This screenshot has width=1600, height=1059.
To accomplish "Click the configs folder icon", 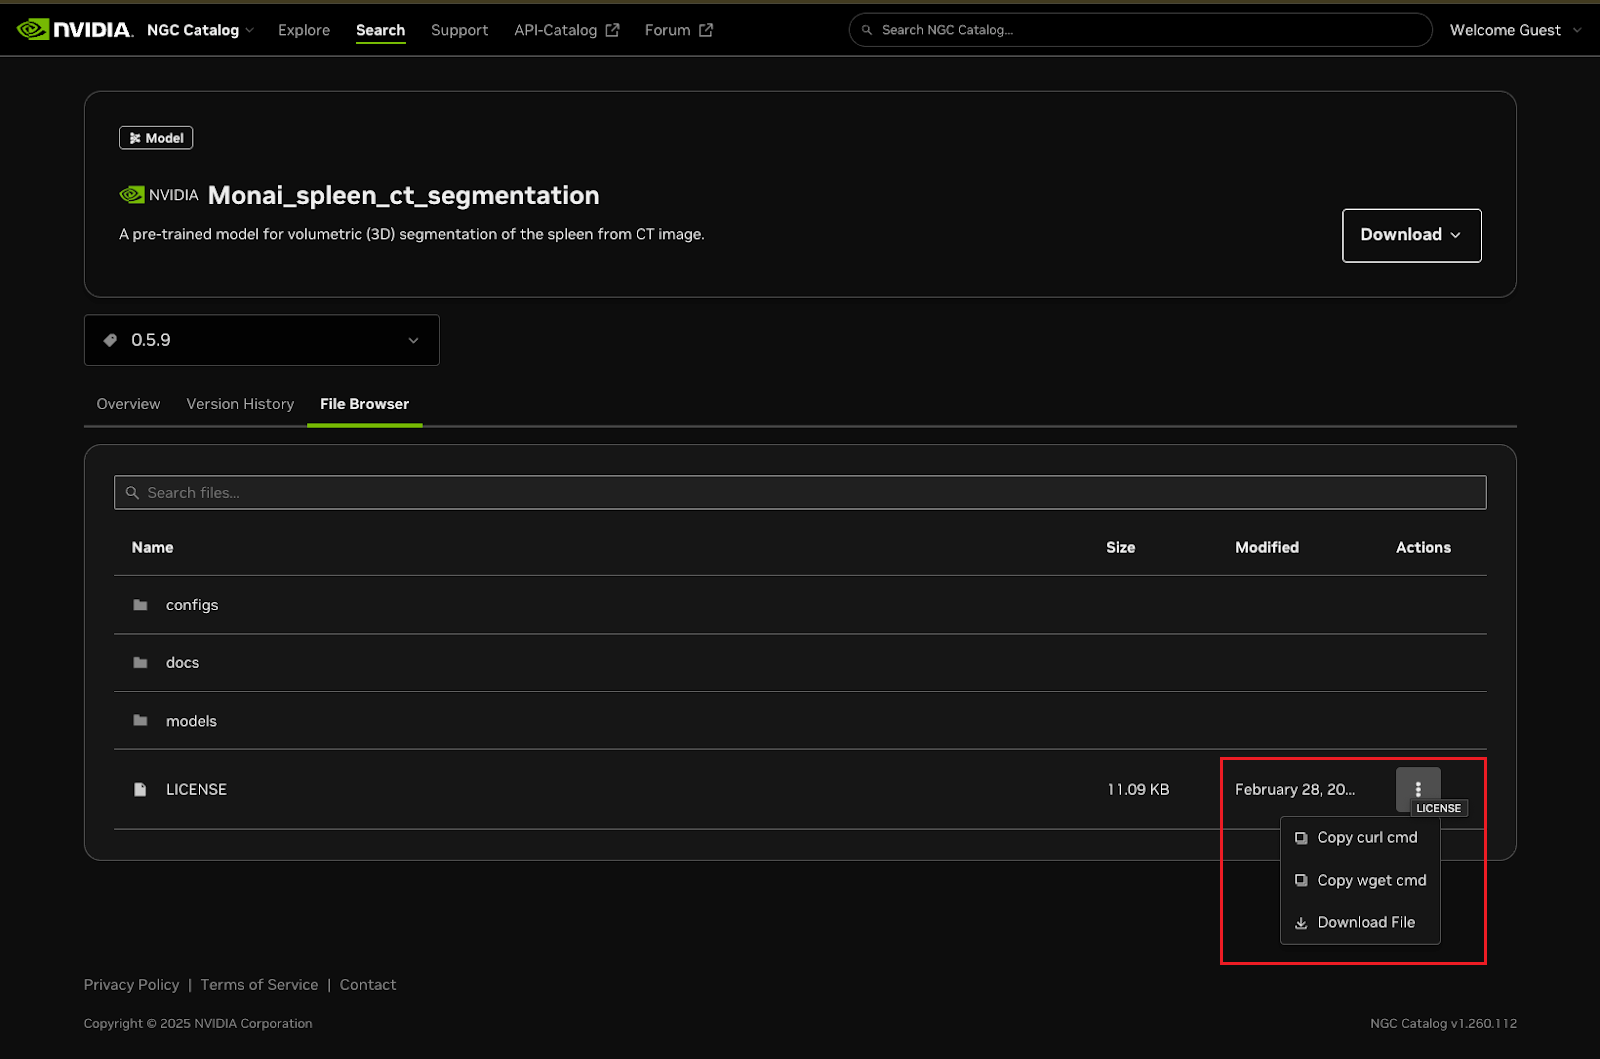I will point(140,605).
